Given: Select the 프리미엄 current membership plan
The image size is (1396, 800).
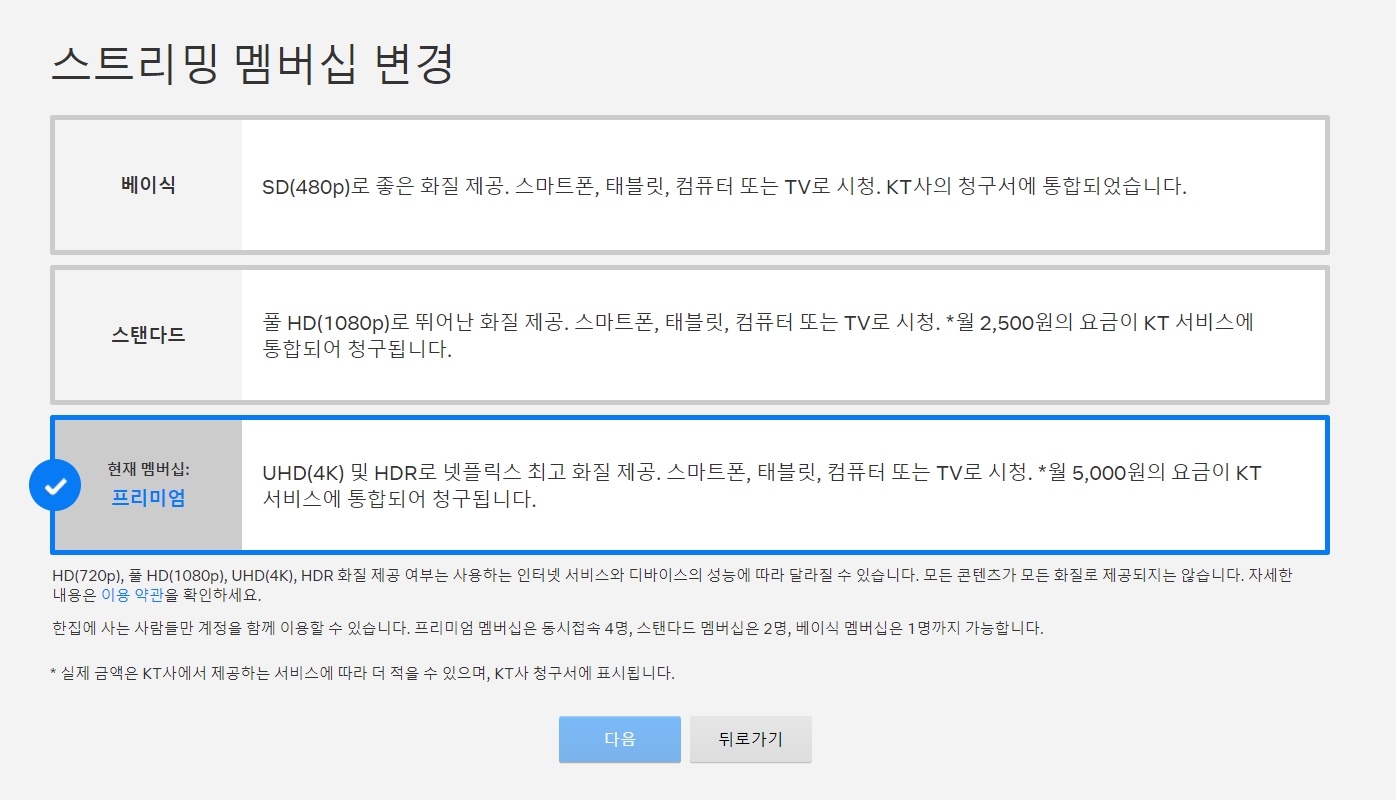Looking at the screenshot, I should click(x=690, y=485).
